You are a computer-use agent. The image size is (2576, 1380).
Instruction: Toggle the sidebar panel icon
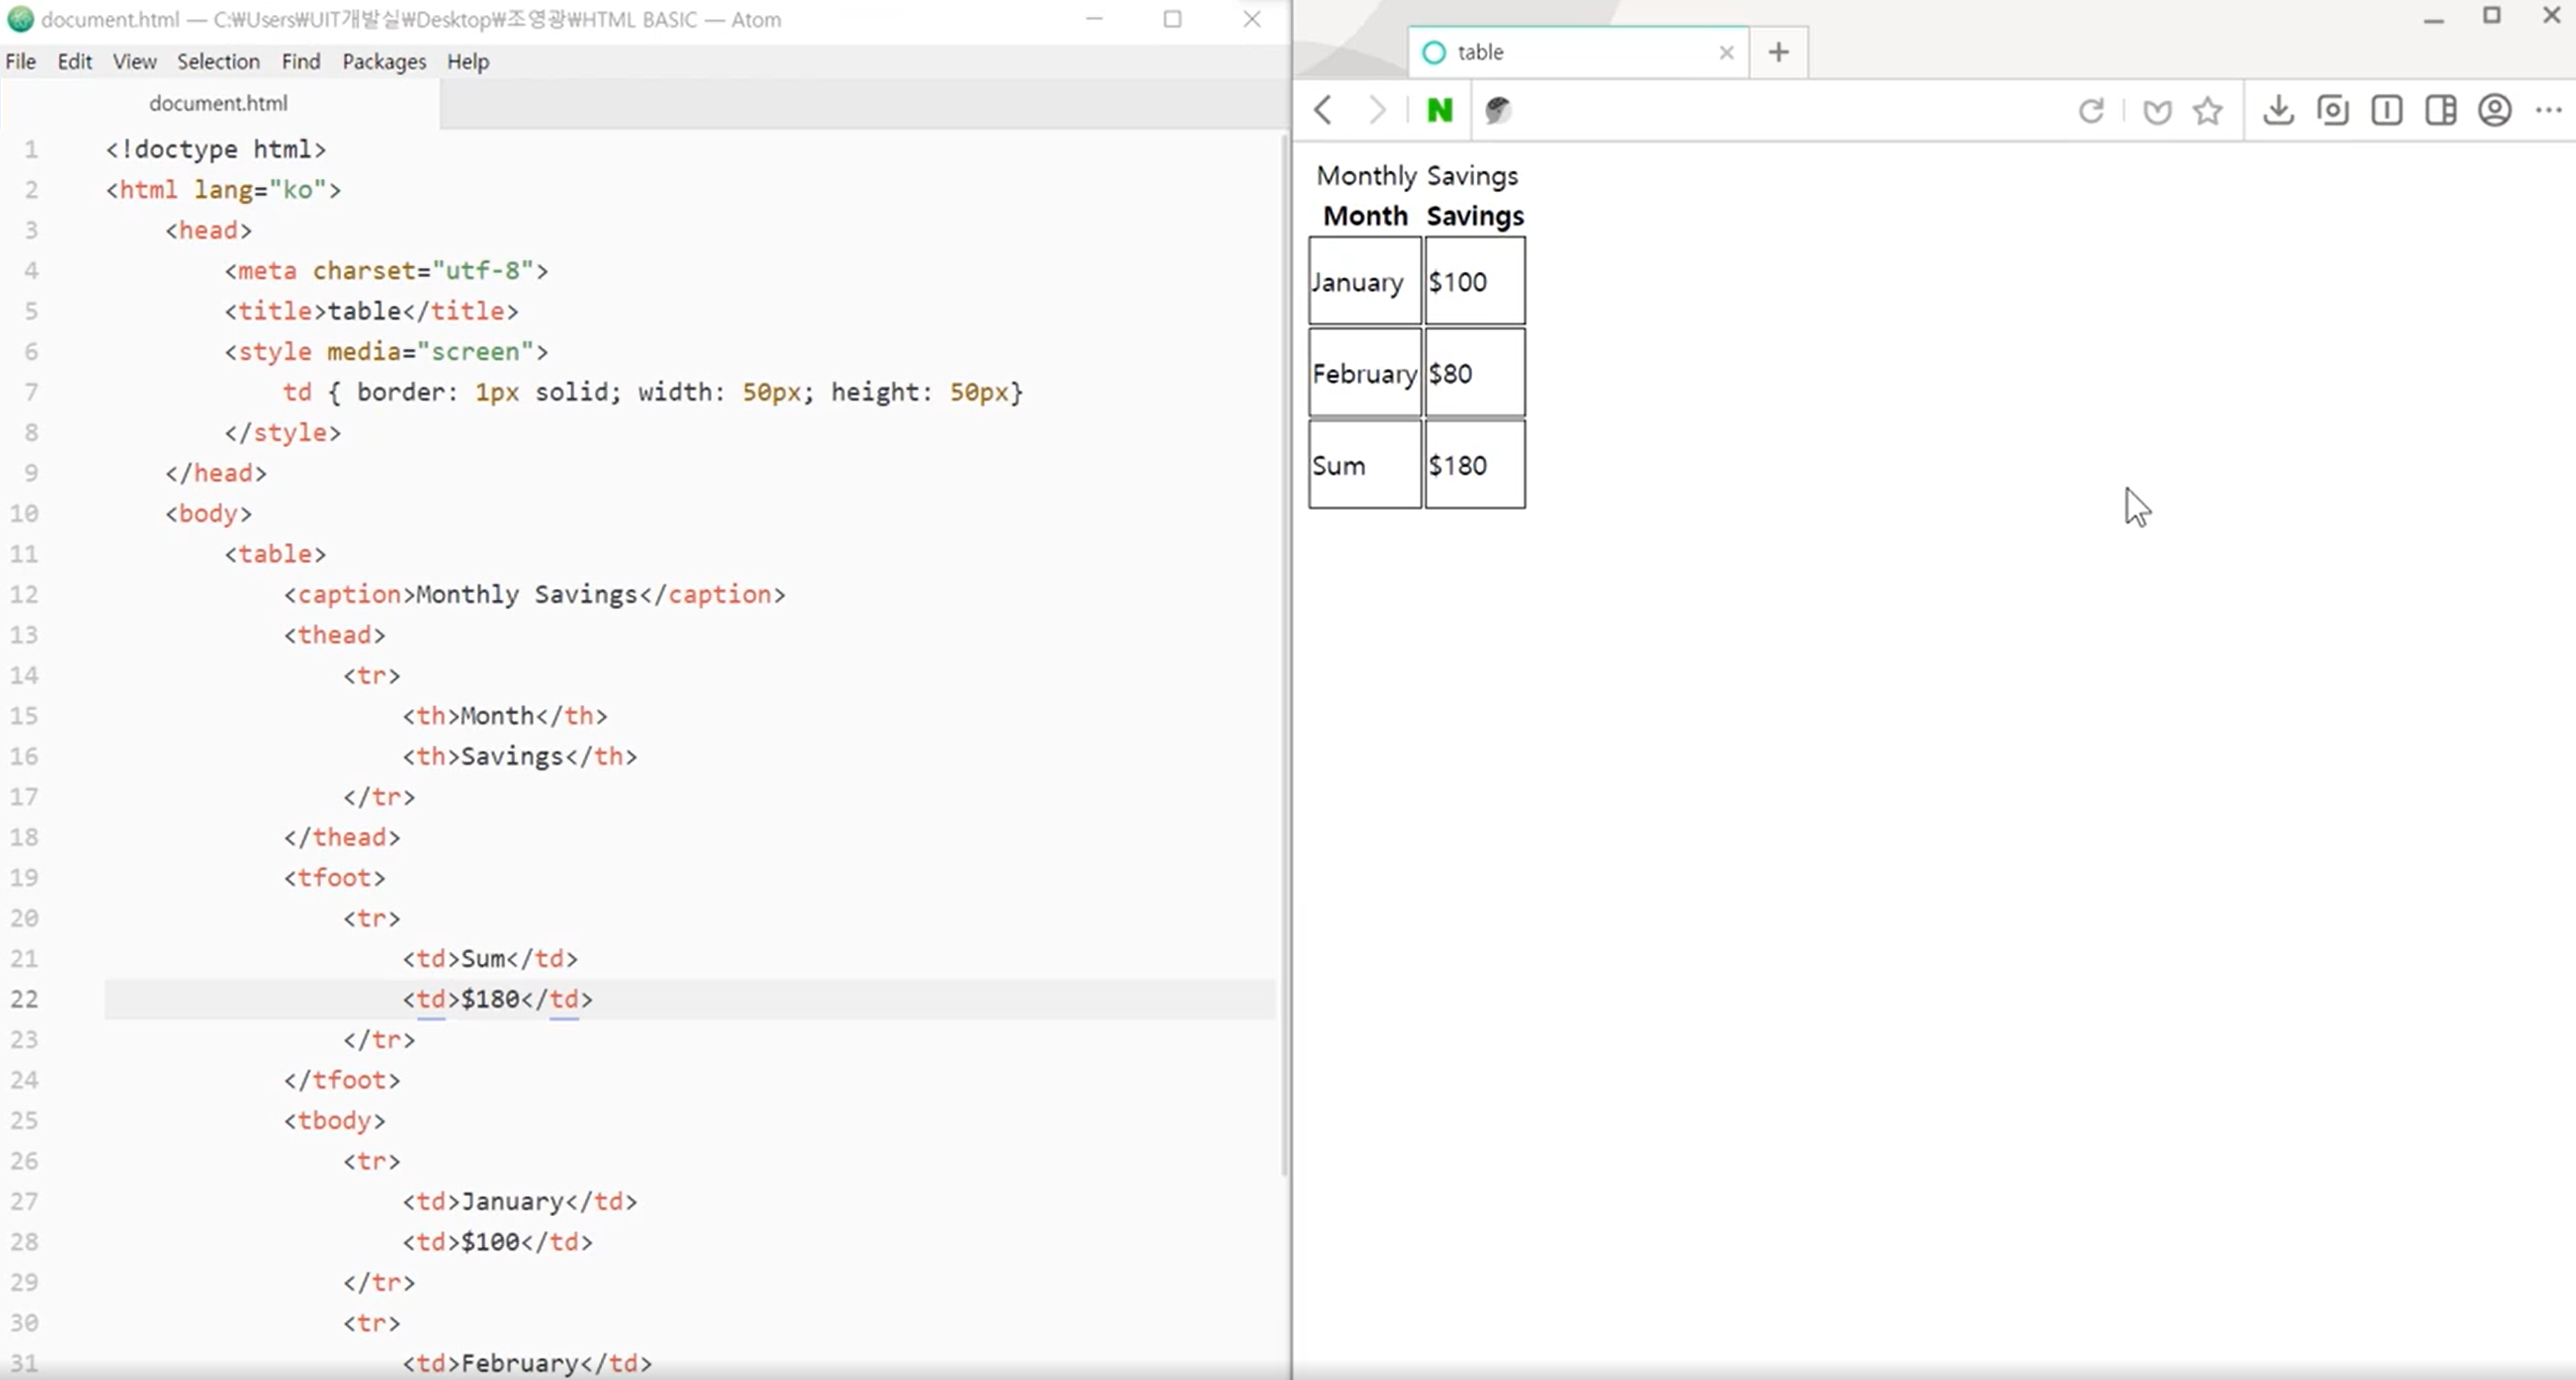coord(2440,110)
